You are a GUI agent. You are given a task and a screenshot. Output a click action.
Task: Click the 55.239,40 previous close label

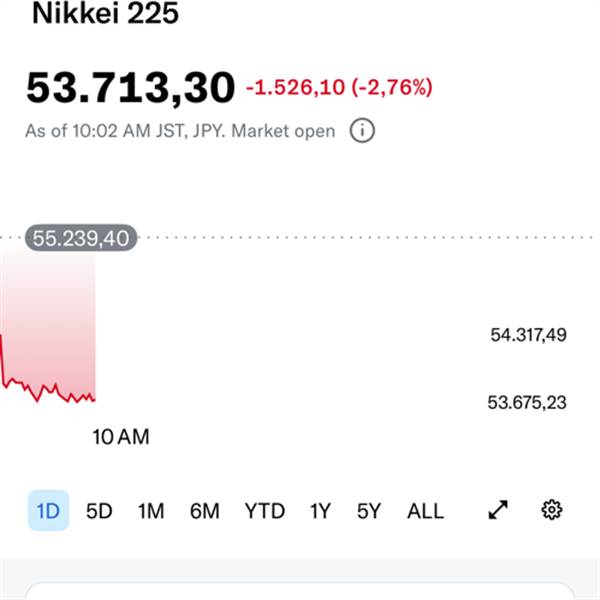pos(80,238)
